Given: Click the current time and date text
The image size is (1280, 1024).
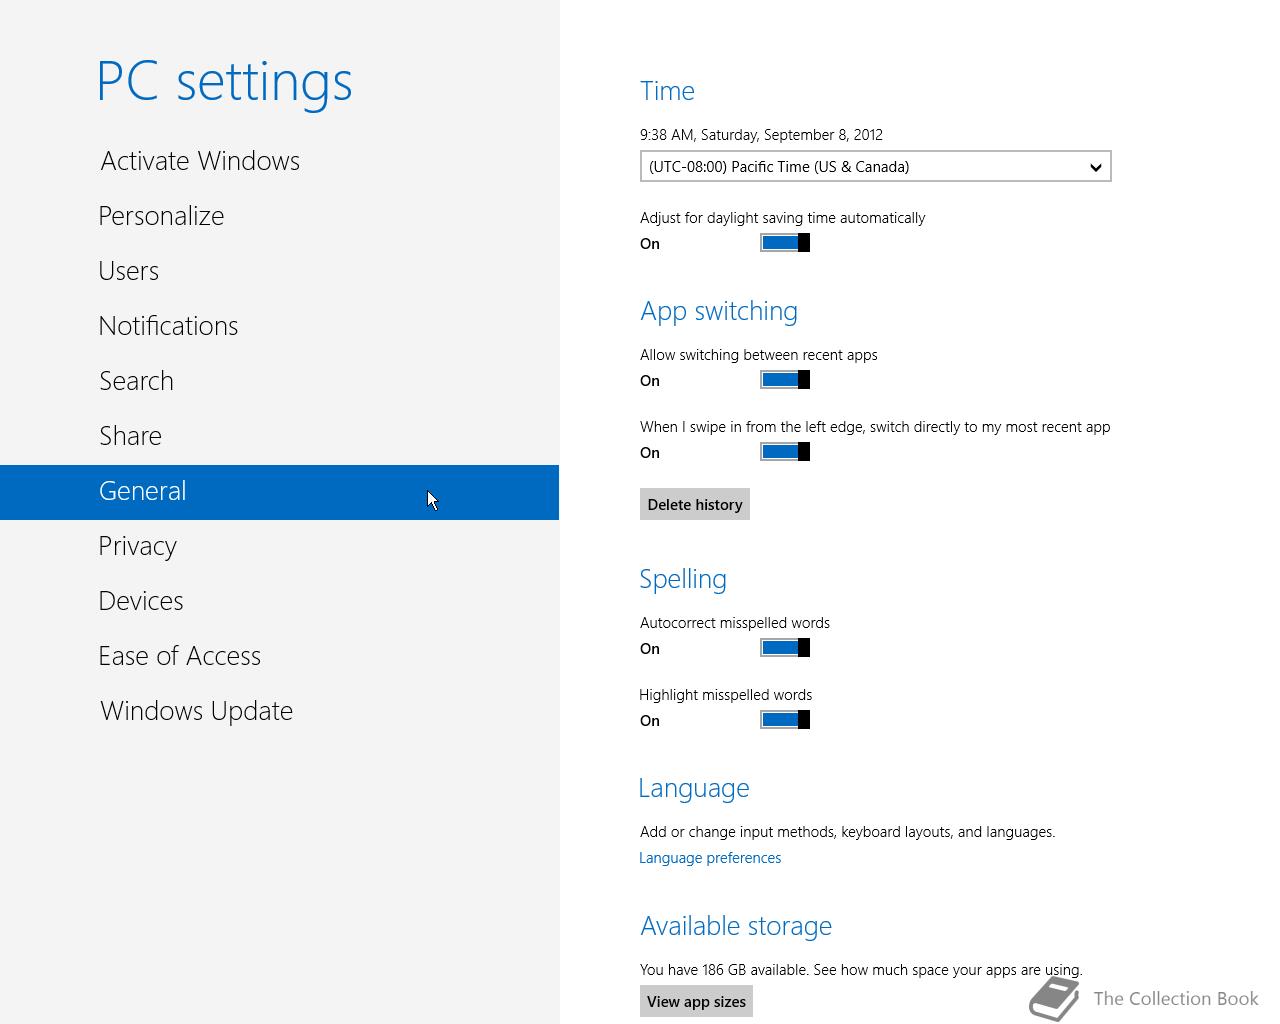Looking at the screenshot, I should 761,135.
